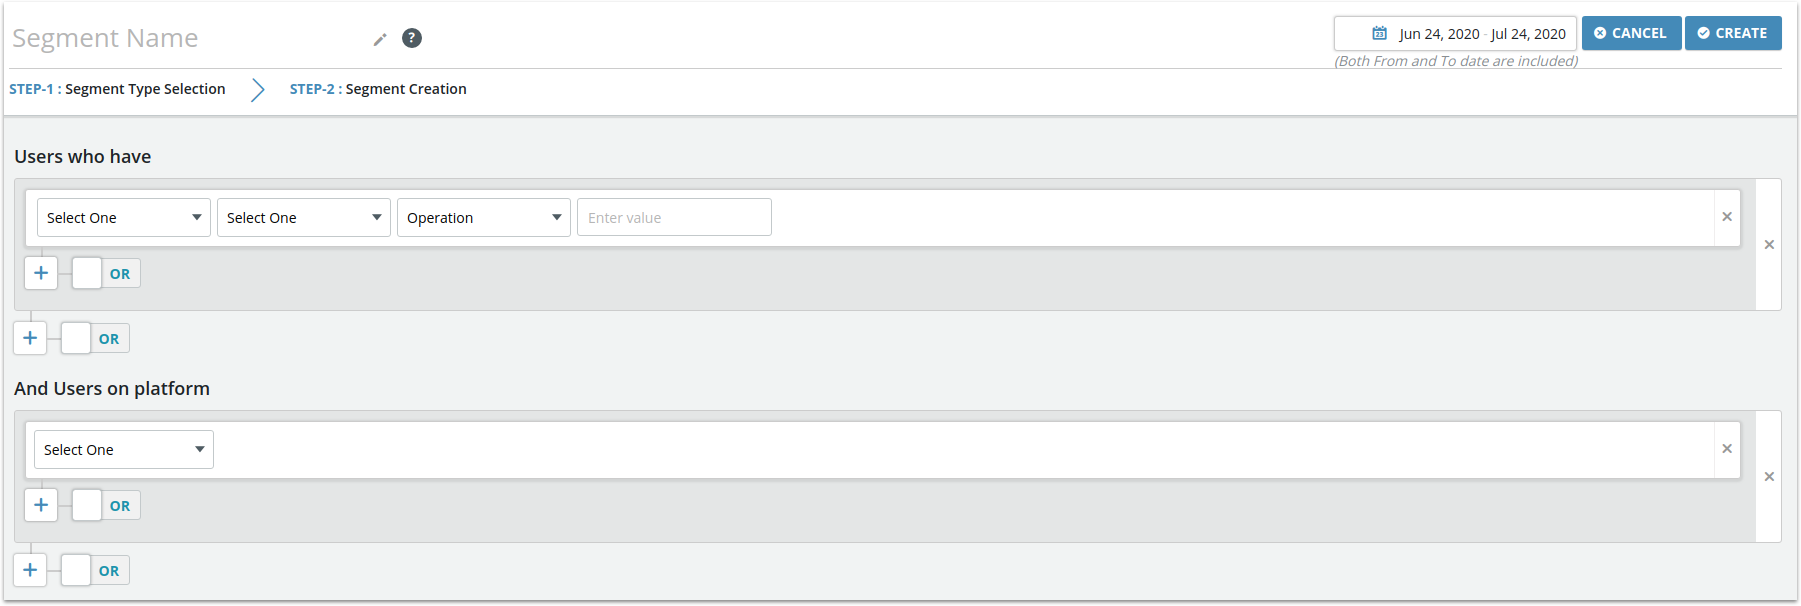
Task: Remove the entire Users who have group
Action: [1769, 245]
